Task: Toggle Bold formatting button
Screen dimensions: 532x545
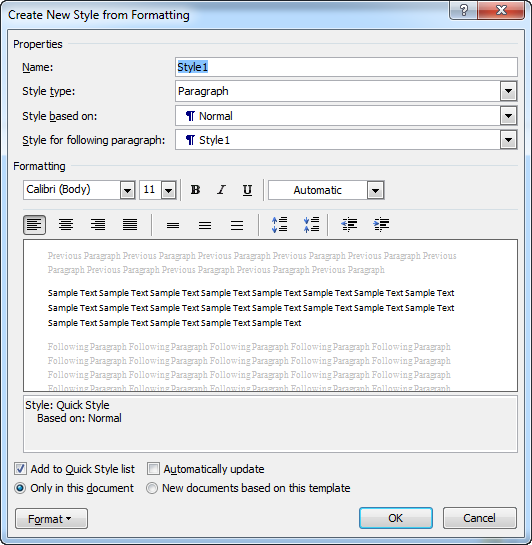Action: [195, 190]
